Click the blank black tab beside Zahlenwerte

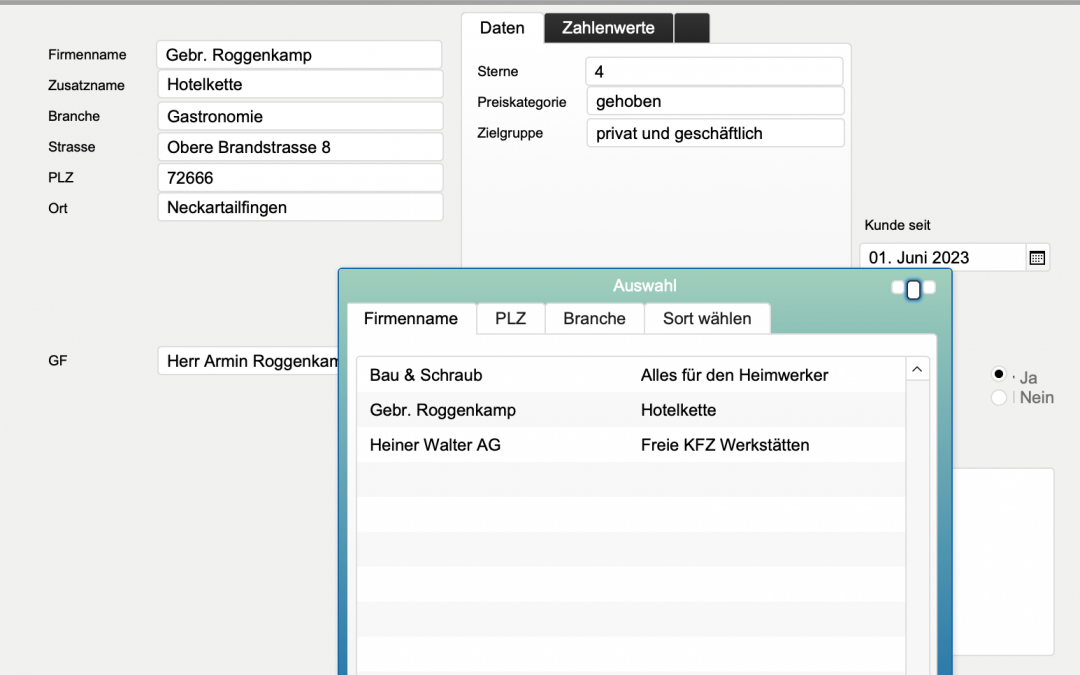click(692, 28)
